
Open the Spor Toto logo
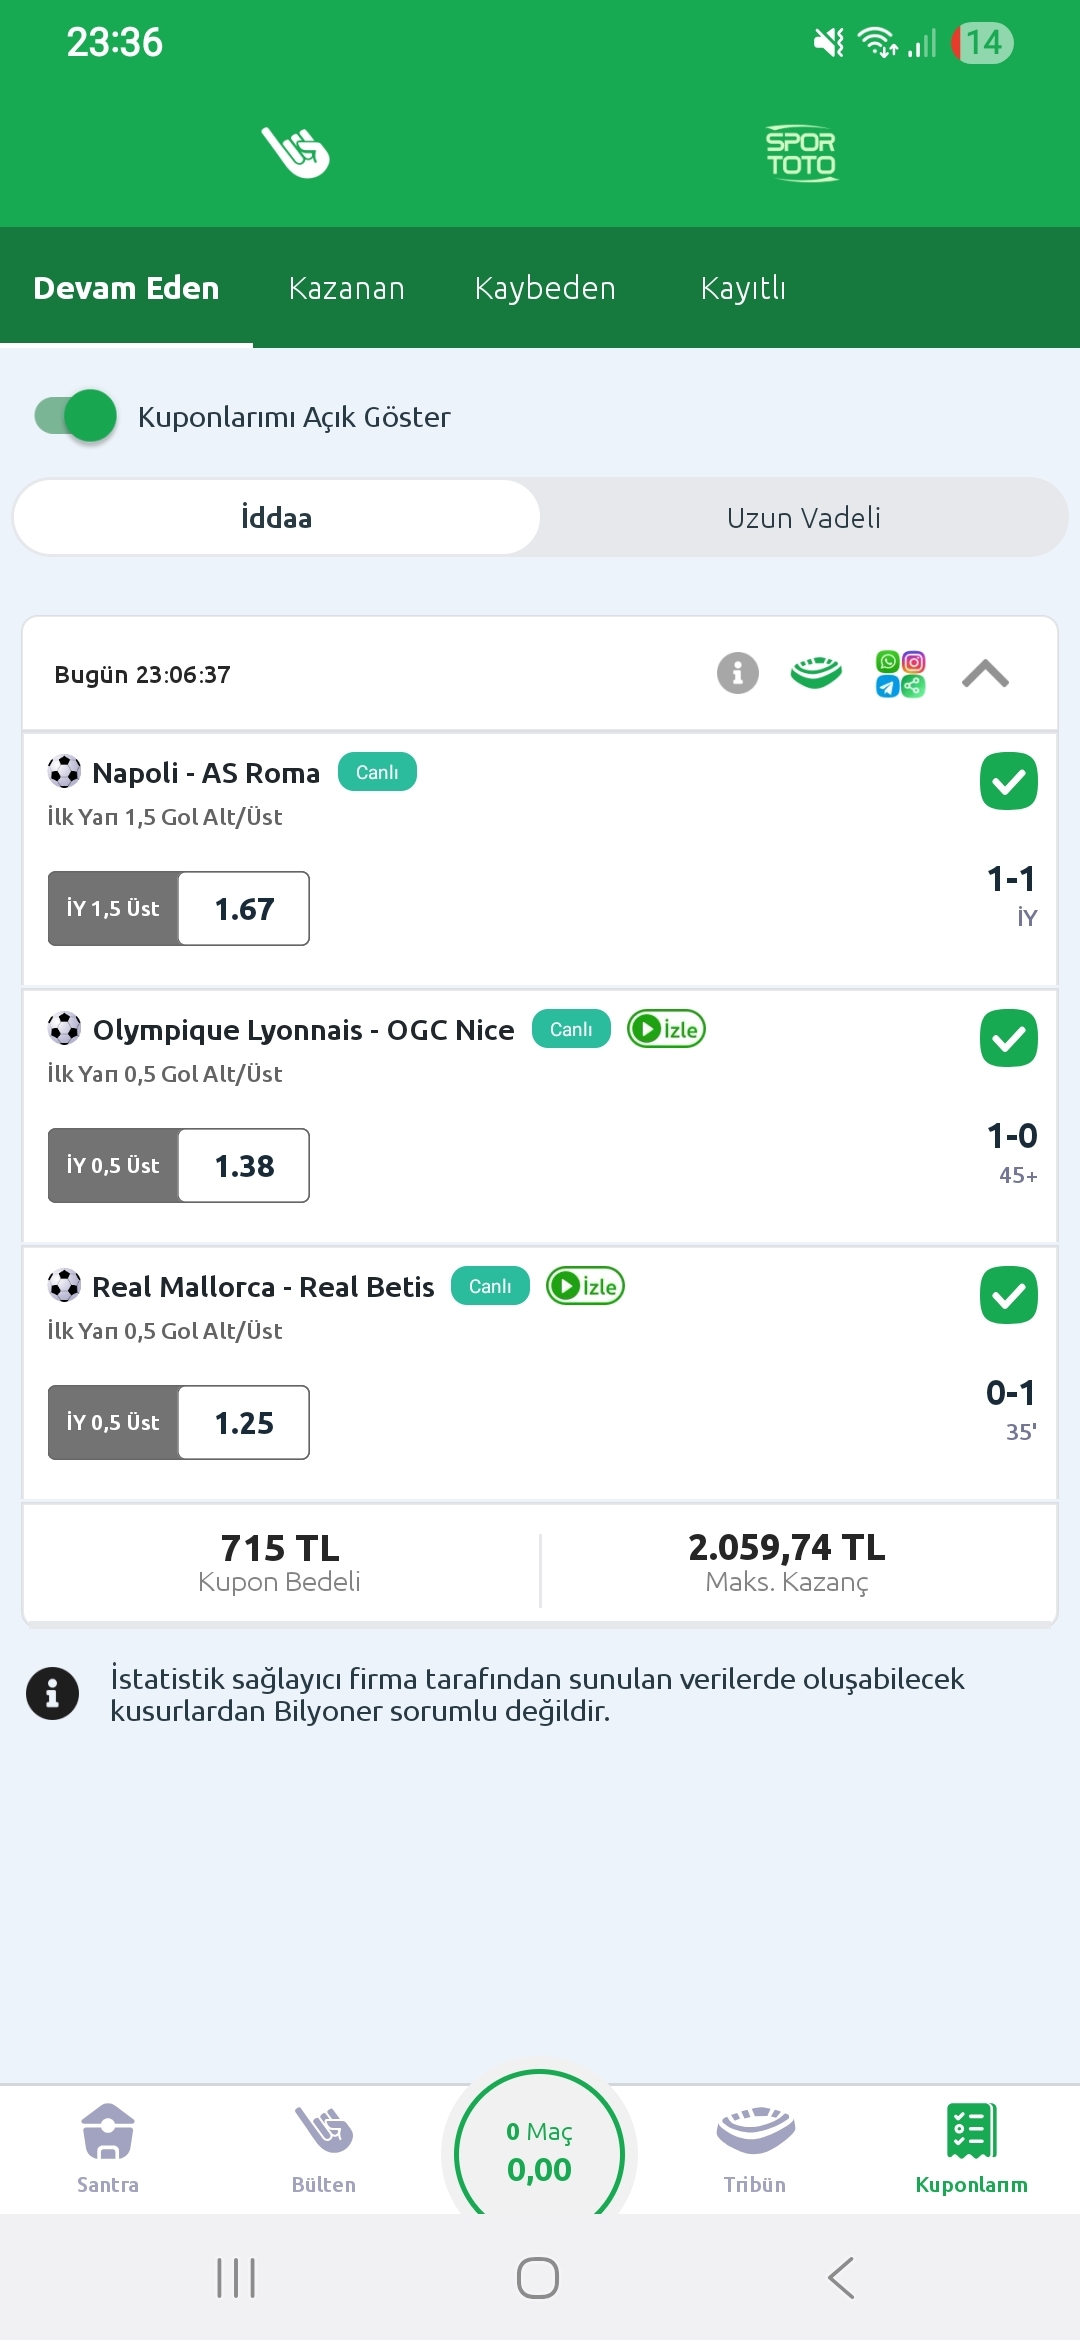point(801,153)
